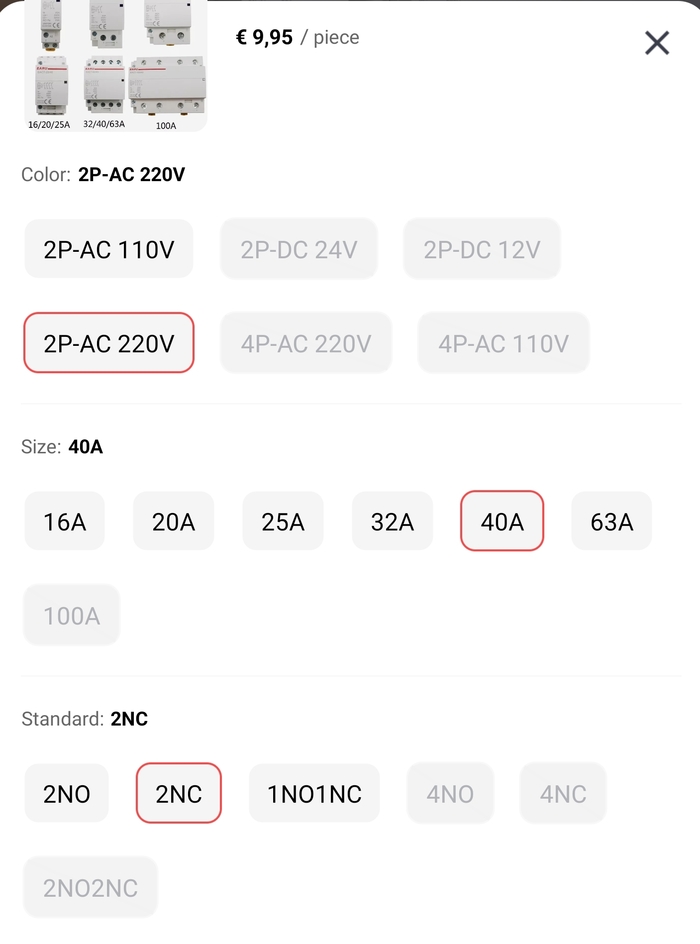
Task: Select the 2P-AC 110V variant
Action: click(109, 249)
